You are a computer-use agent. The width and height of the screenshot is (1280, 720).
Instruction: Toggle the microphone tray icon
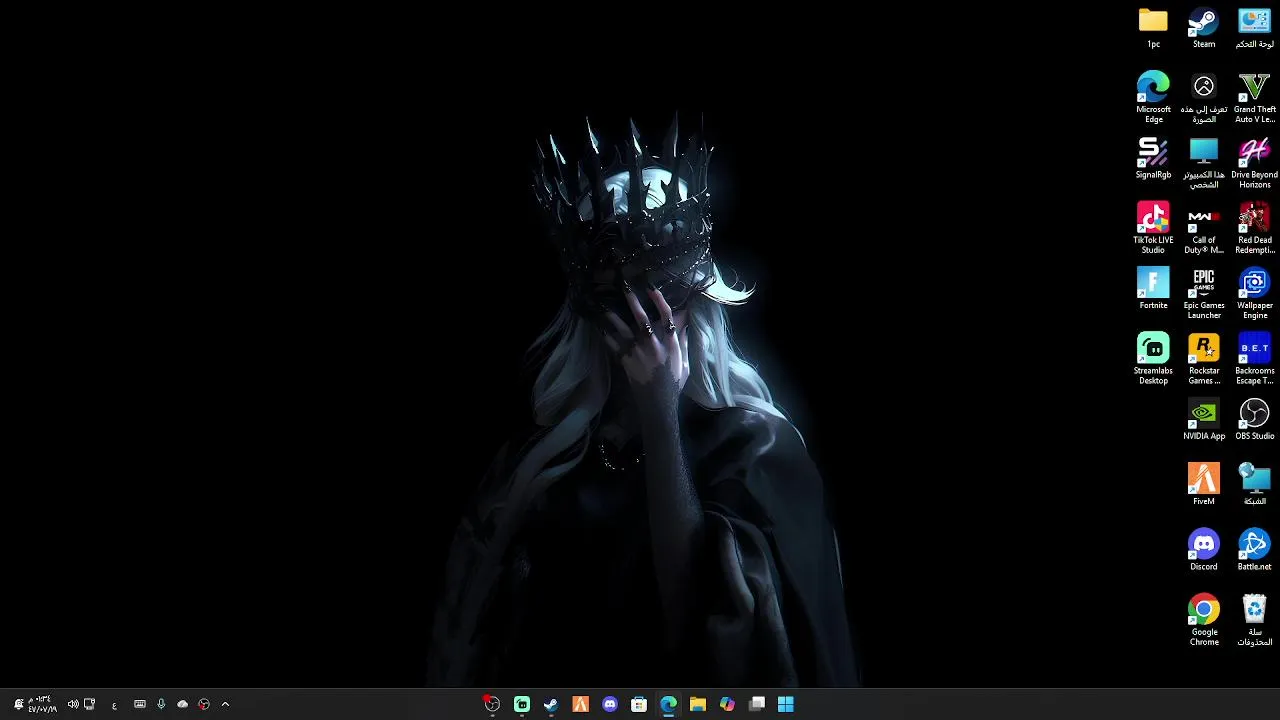[x=161, y=704]
